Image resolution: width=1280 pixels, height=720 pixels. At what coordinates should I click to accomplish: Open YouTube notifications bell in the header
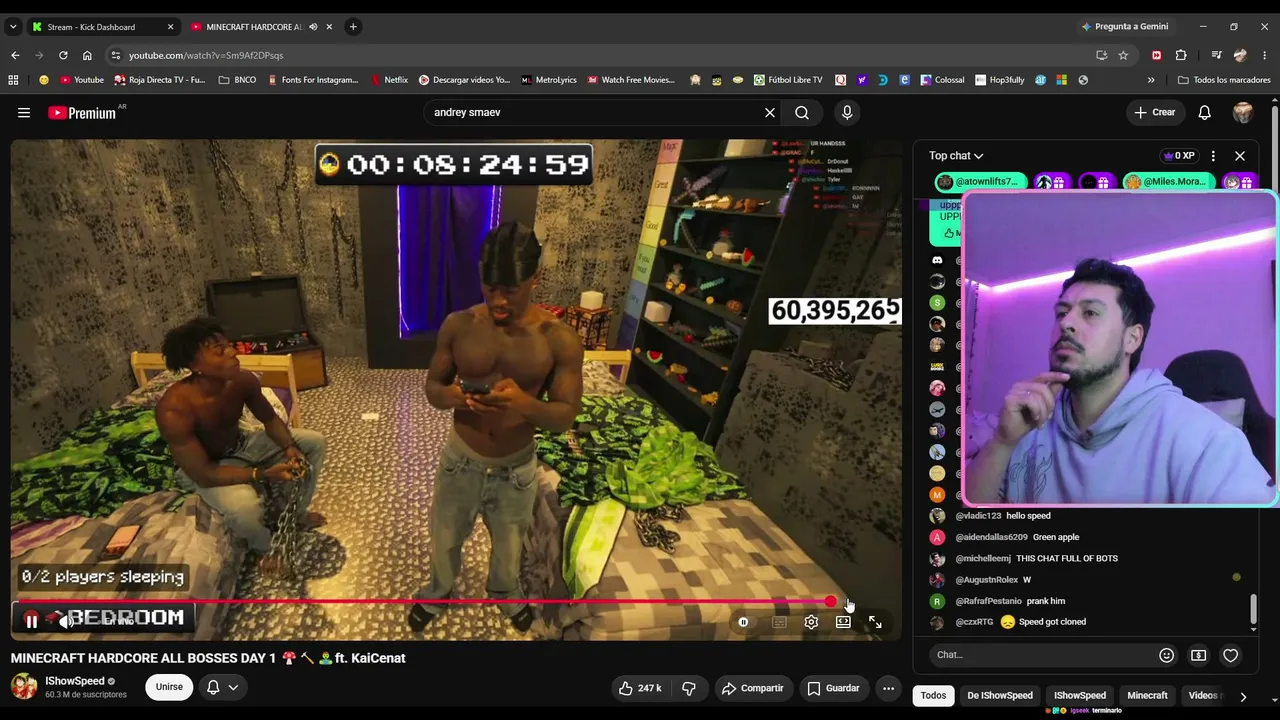1205,113
